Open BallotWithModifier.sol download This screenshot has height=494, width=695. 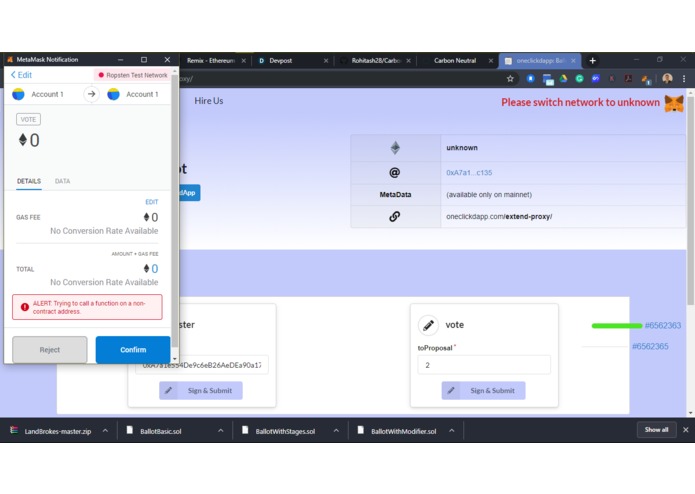(397, 431)
